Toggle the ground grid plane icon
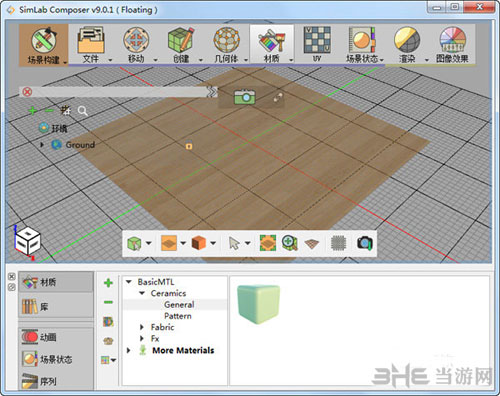This screenshot has width=500, height=396. pyautogui.click(x=312, y=244)
